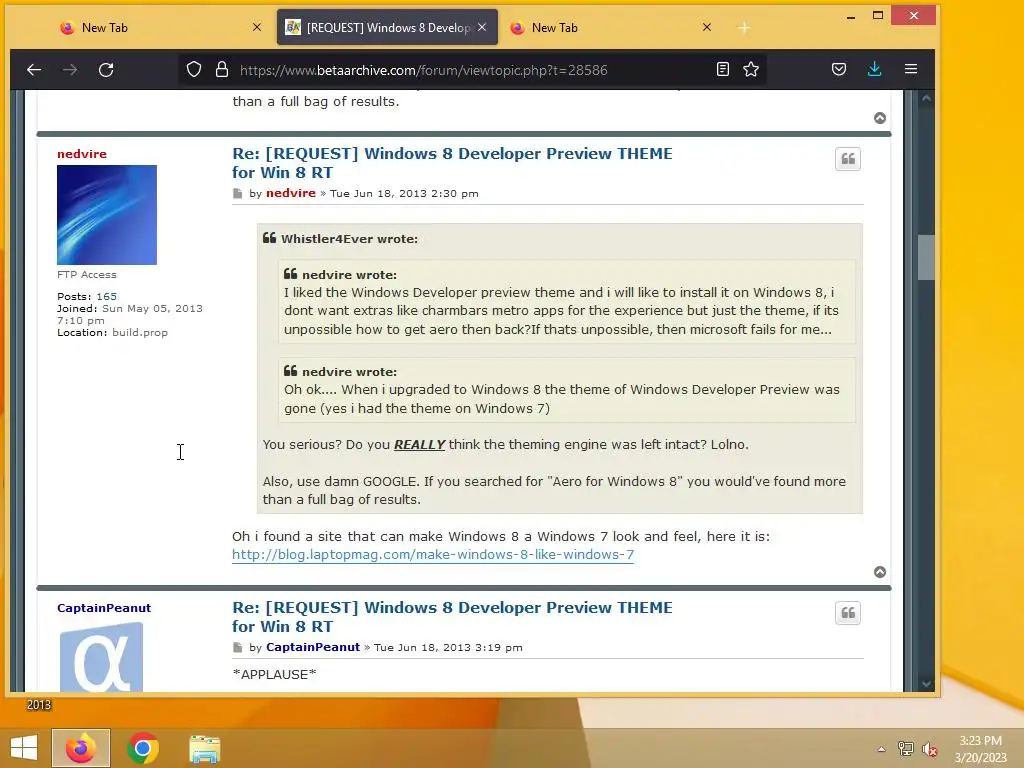Show hidden system tray icons

point(881,749)
